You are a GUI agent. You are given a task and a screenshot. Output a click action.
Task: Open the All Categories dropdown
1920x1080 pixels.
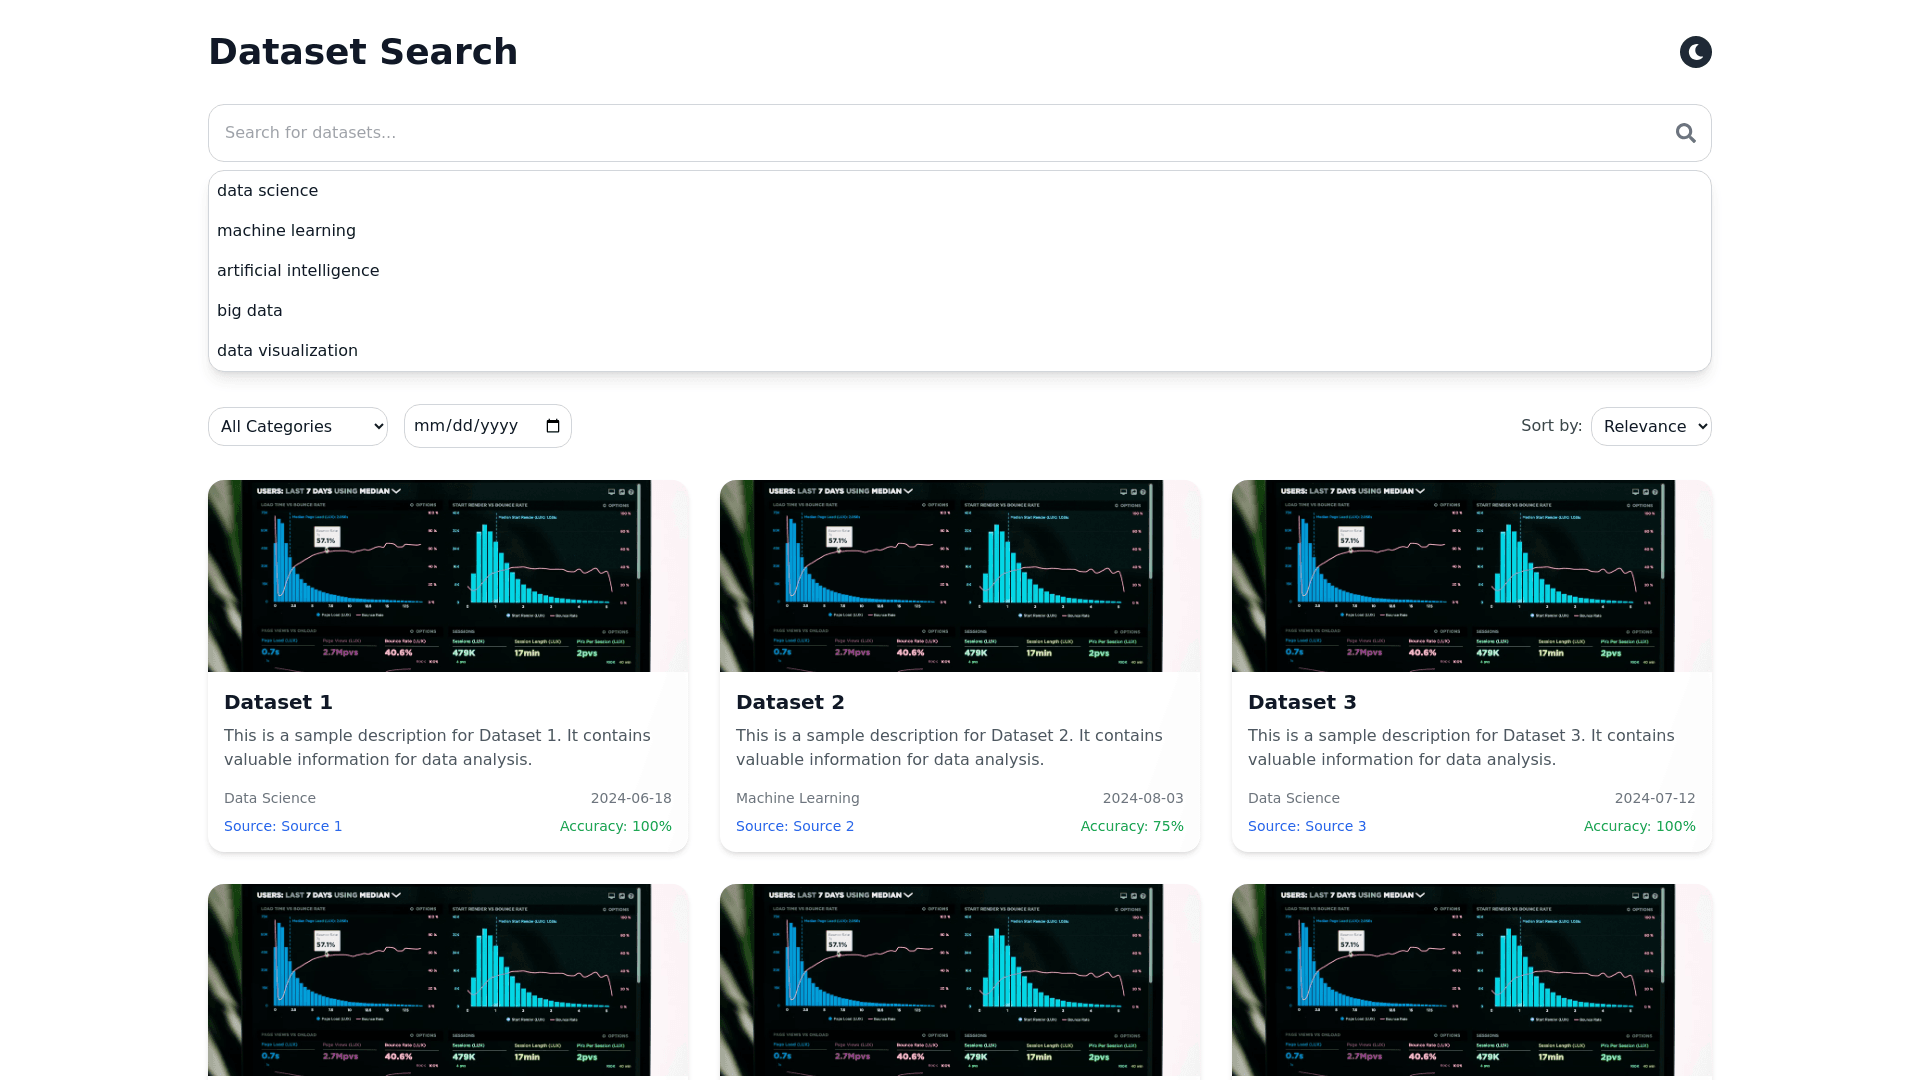pos(297,426)
